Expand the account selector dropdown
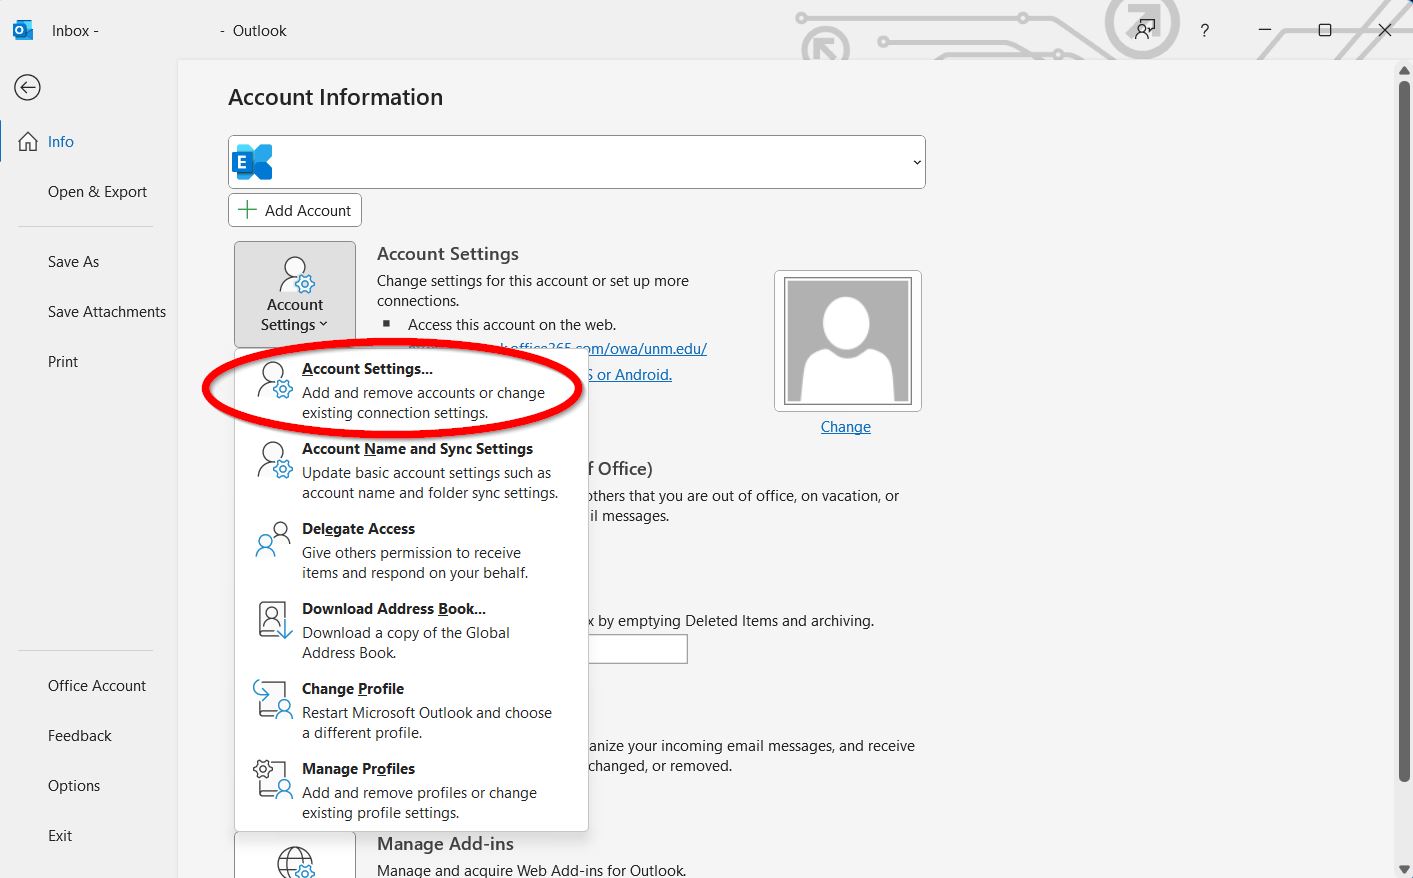The width and height of the screenshot is (1413, 878). tap(916, 162)
